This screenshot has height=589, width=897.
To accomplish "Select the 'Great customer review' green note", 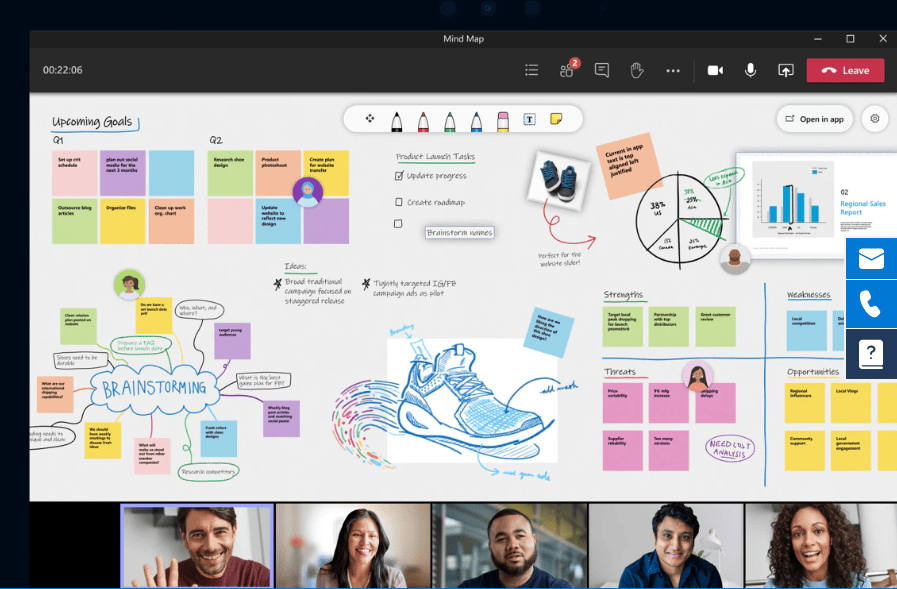I will coord(716,327).
